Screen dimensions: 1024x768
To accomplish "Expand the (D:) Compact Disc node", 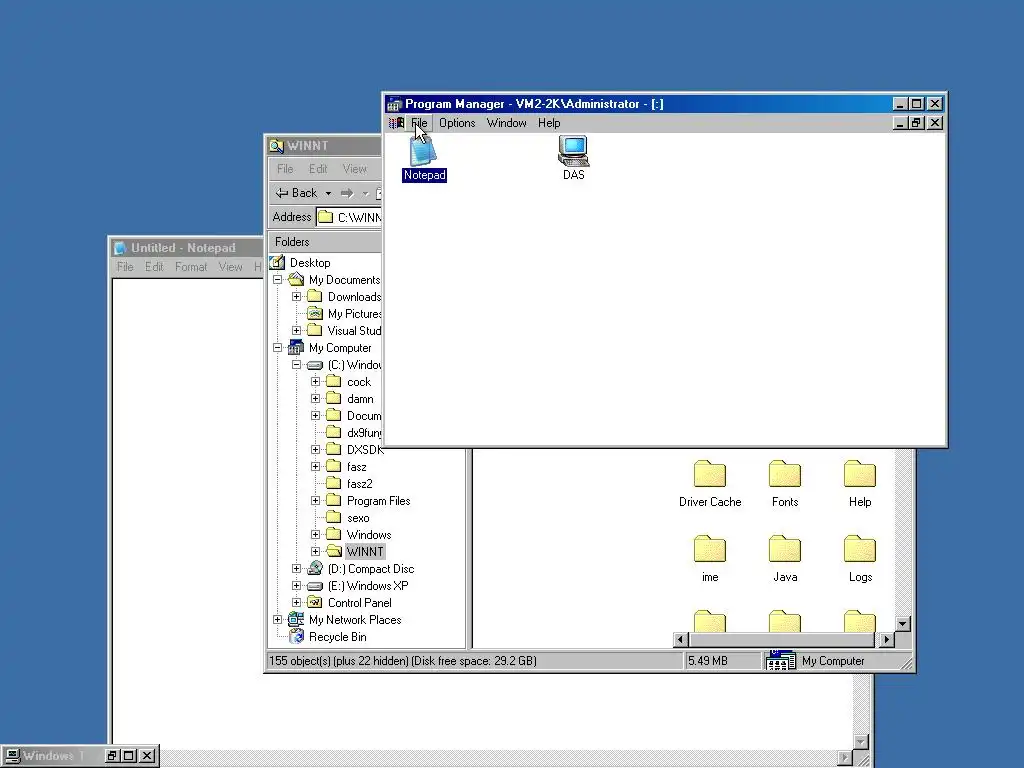I will pyautogui.click(x=296, y=568).
